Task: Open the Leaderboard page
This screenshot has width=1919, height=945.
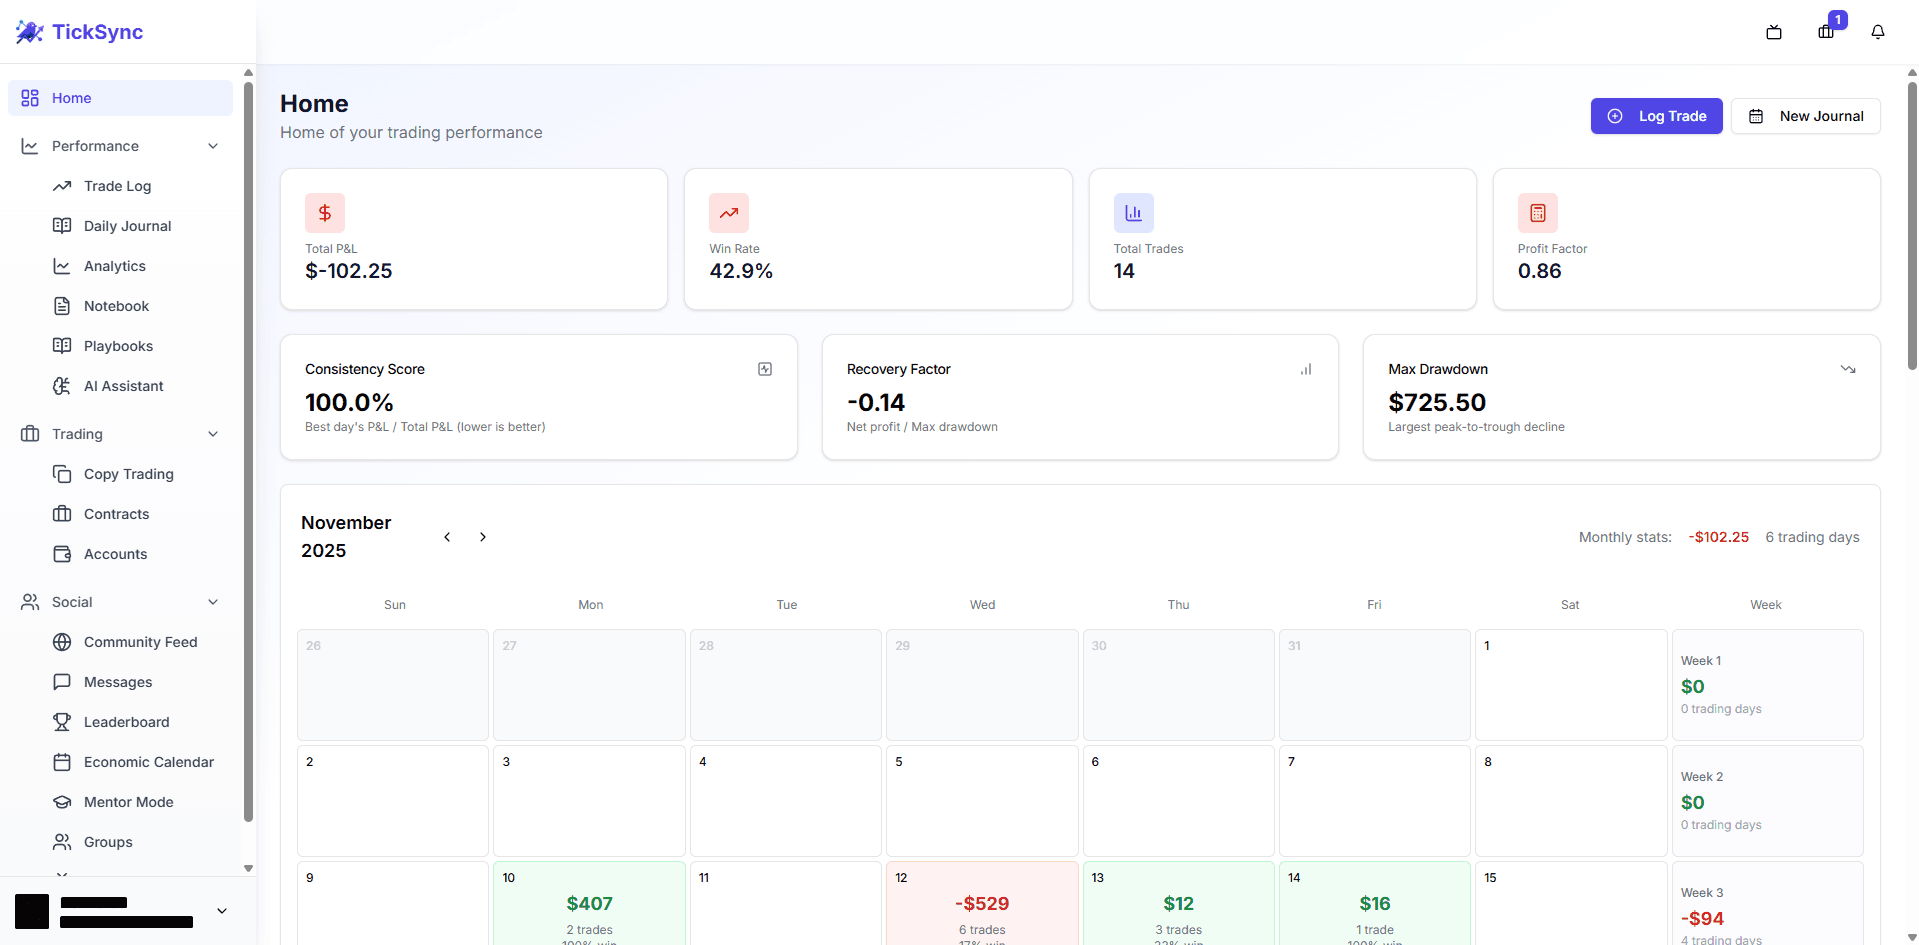Action: (x=124, y=722)
